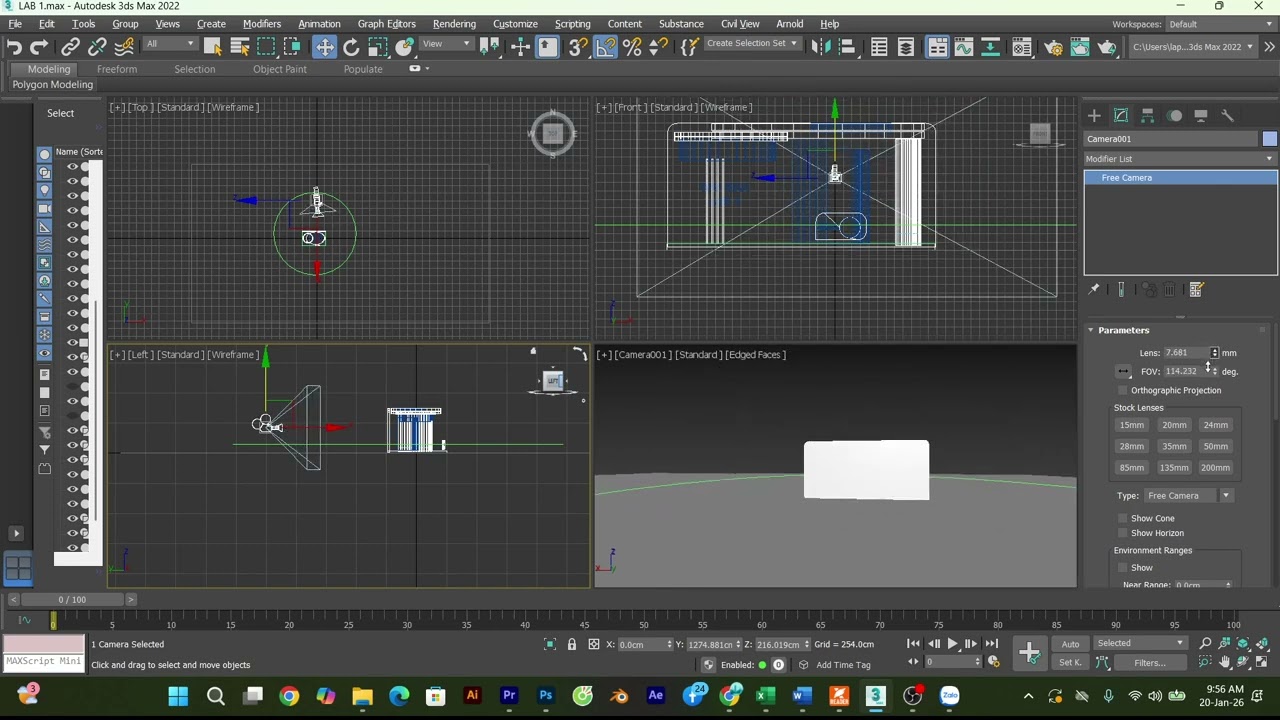This screenshot has height=720, width=1280.
Task: Open Google Chrome from the taskbar
Action: click(x=289, y=696)
